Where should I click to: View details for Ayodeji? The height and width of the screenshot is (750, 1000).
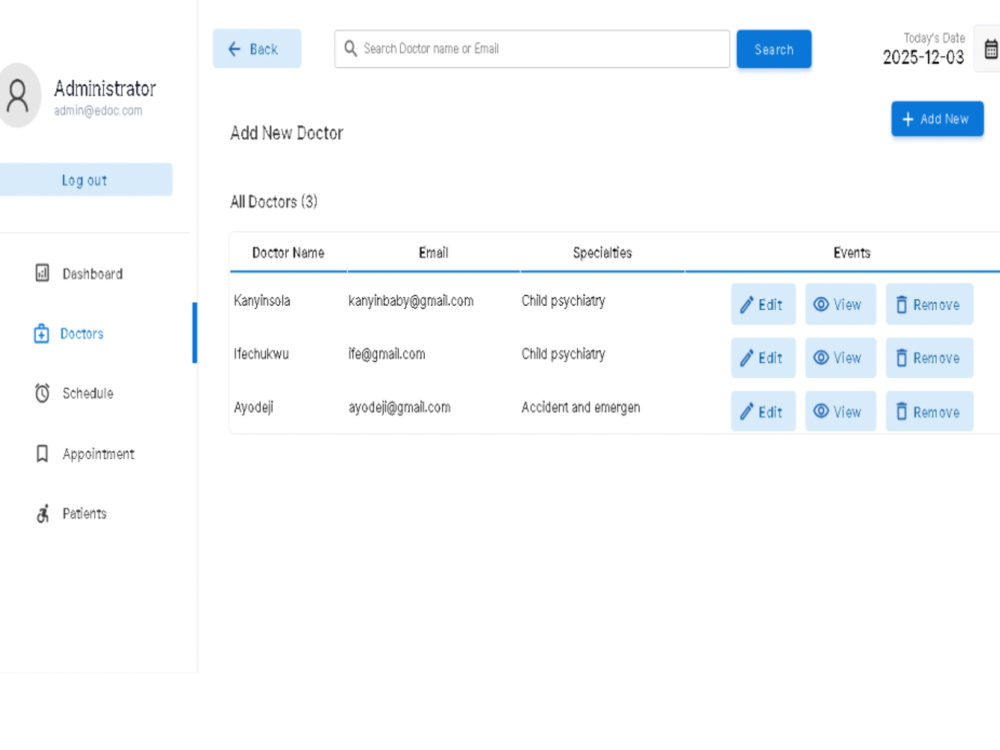(840, 411)
